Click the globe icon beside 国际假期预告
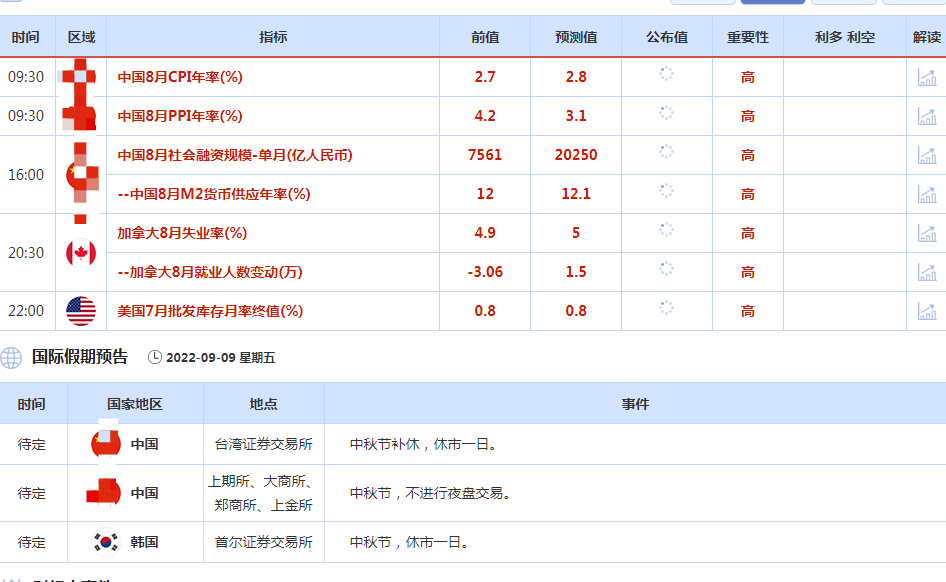946x582 pixels. pyautogui.click(x=11, y=357)
